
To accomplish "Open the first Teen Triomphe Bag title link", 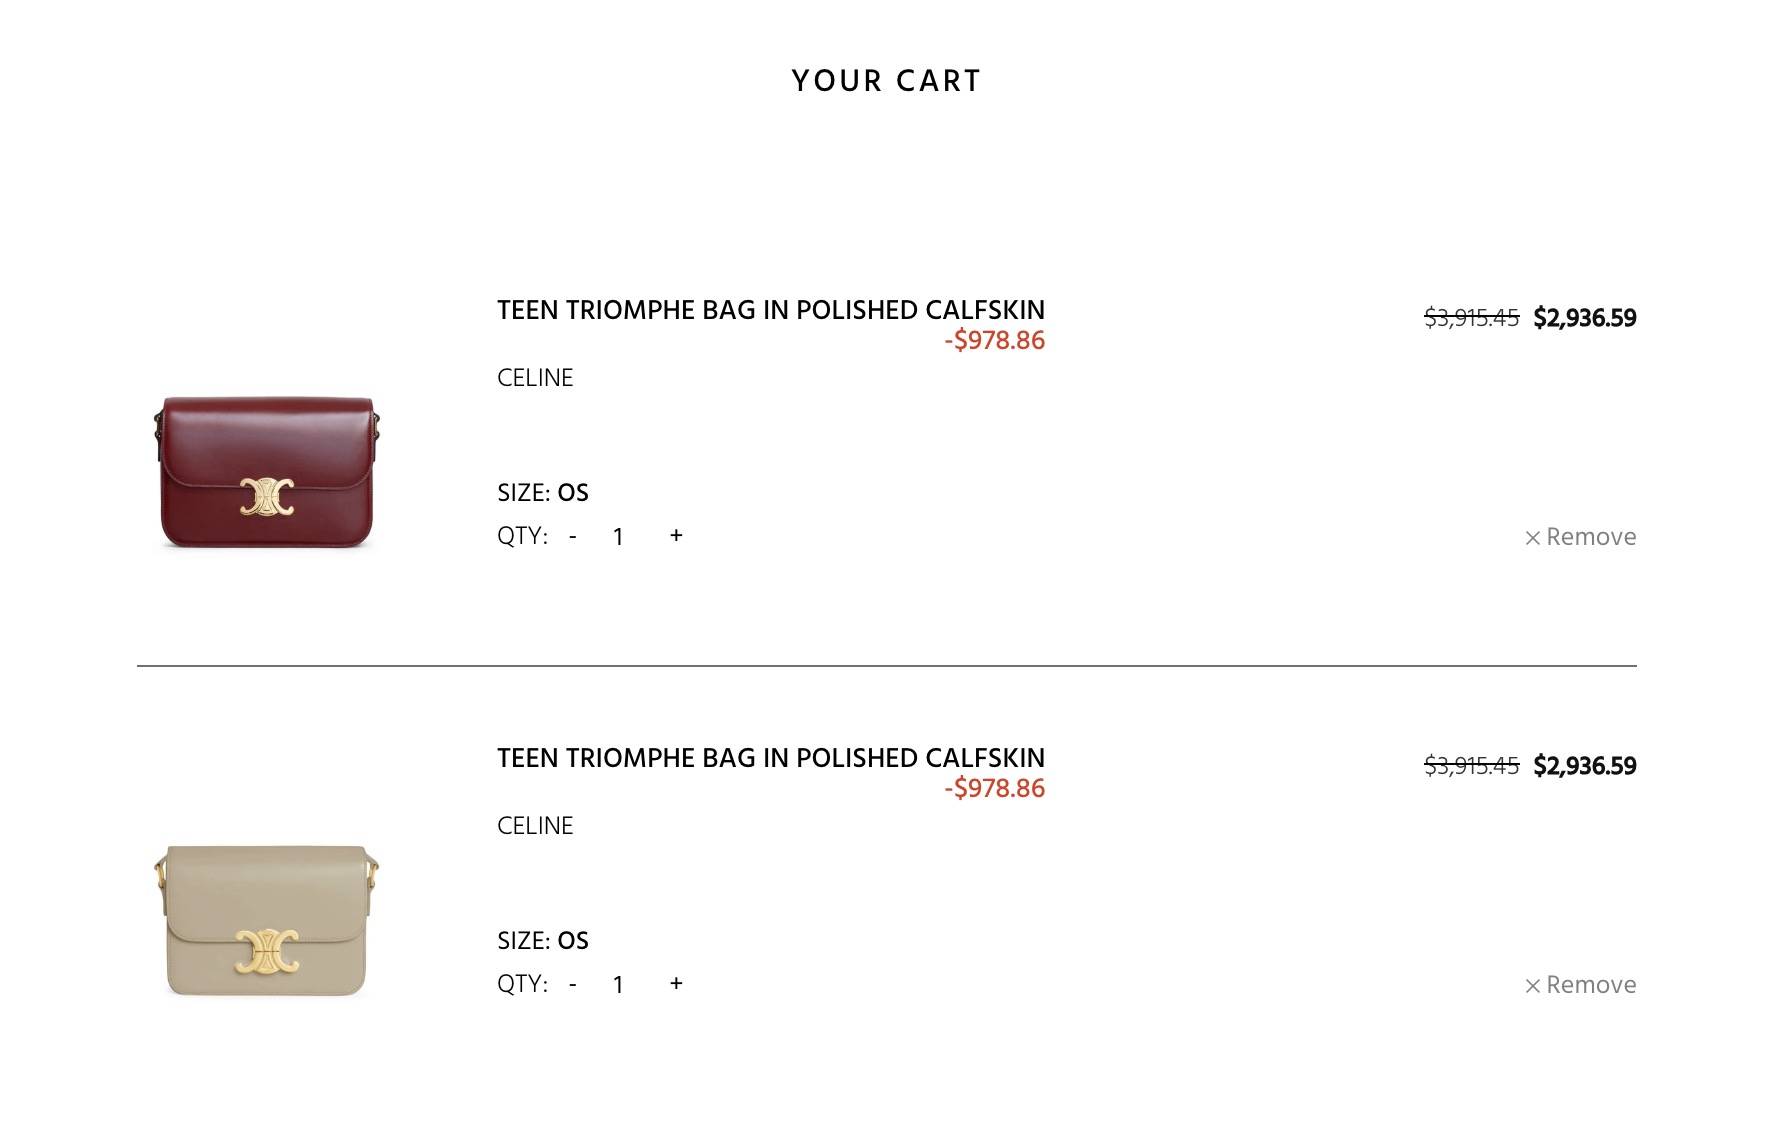I will [770, 310].
